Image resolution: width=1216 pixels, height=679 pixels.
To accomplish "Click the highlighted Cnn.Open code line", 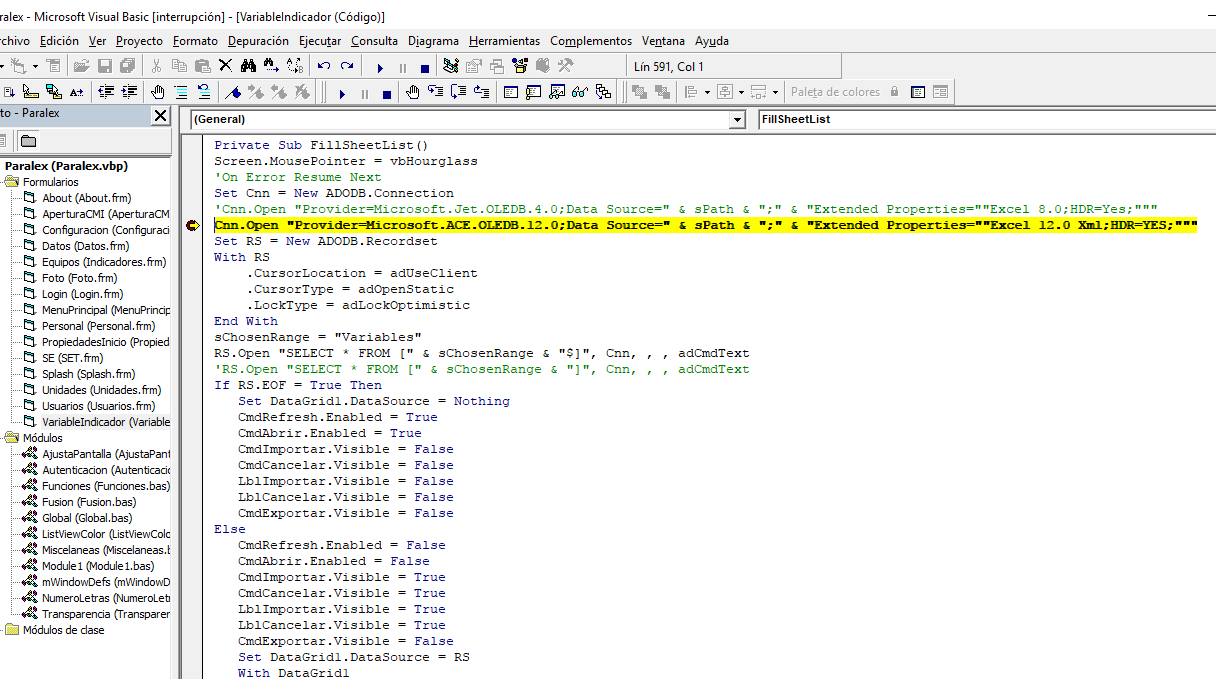I will coord(705,225).
